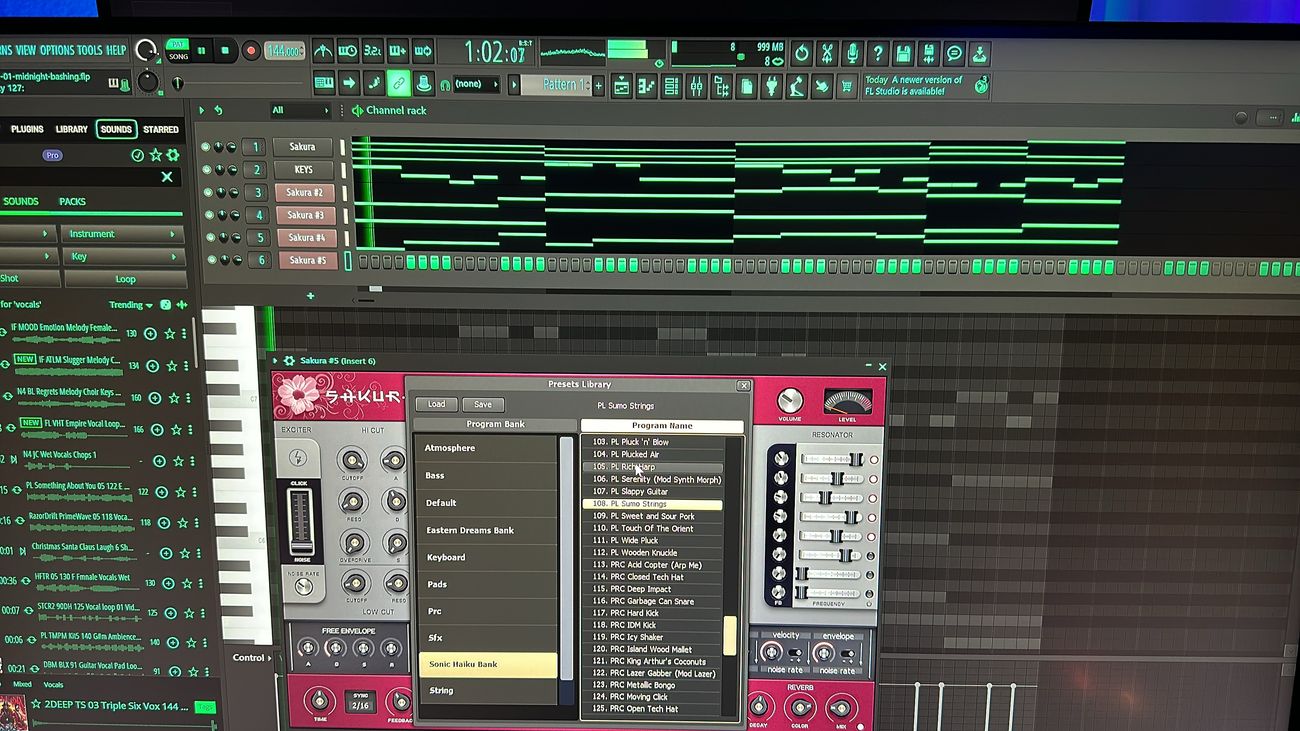The image size is (1300, 731).
Task: Toggle mute LED for Sakura #3 channel
Action: click(209, 215)
